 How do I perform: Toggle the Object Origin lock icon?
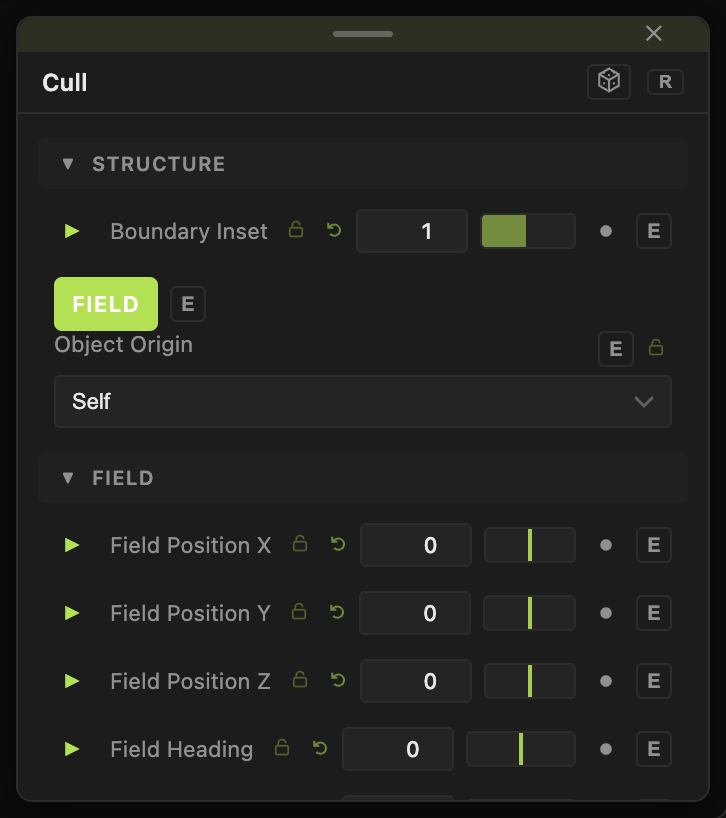(656, 347)
